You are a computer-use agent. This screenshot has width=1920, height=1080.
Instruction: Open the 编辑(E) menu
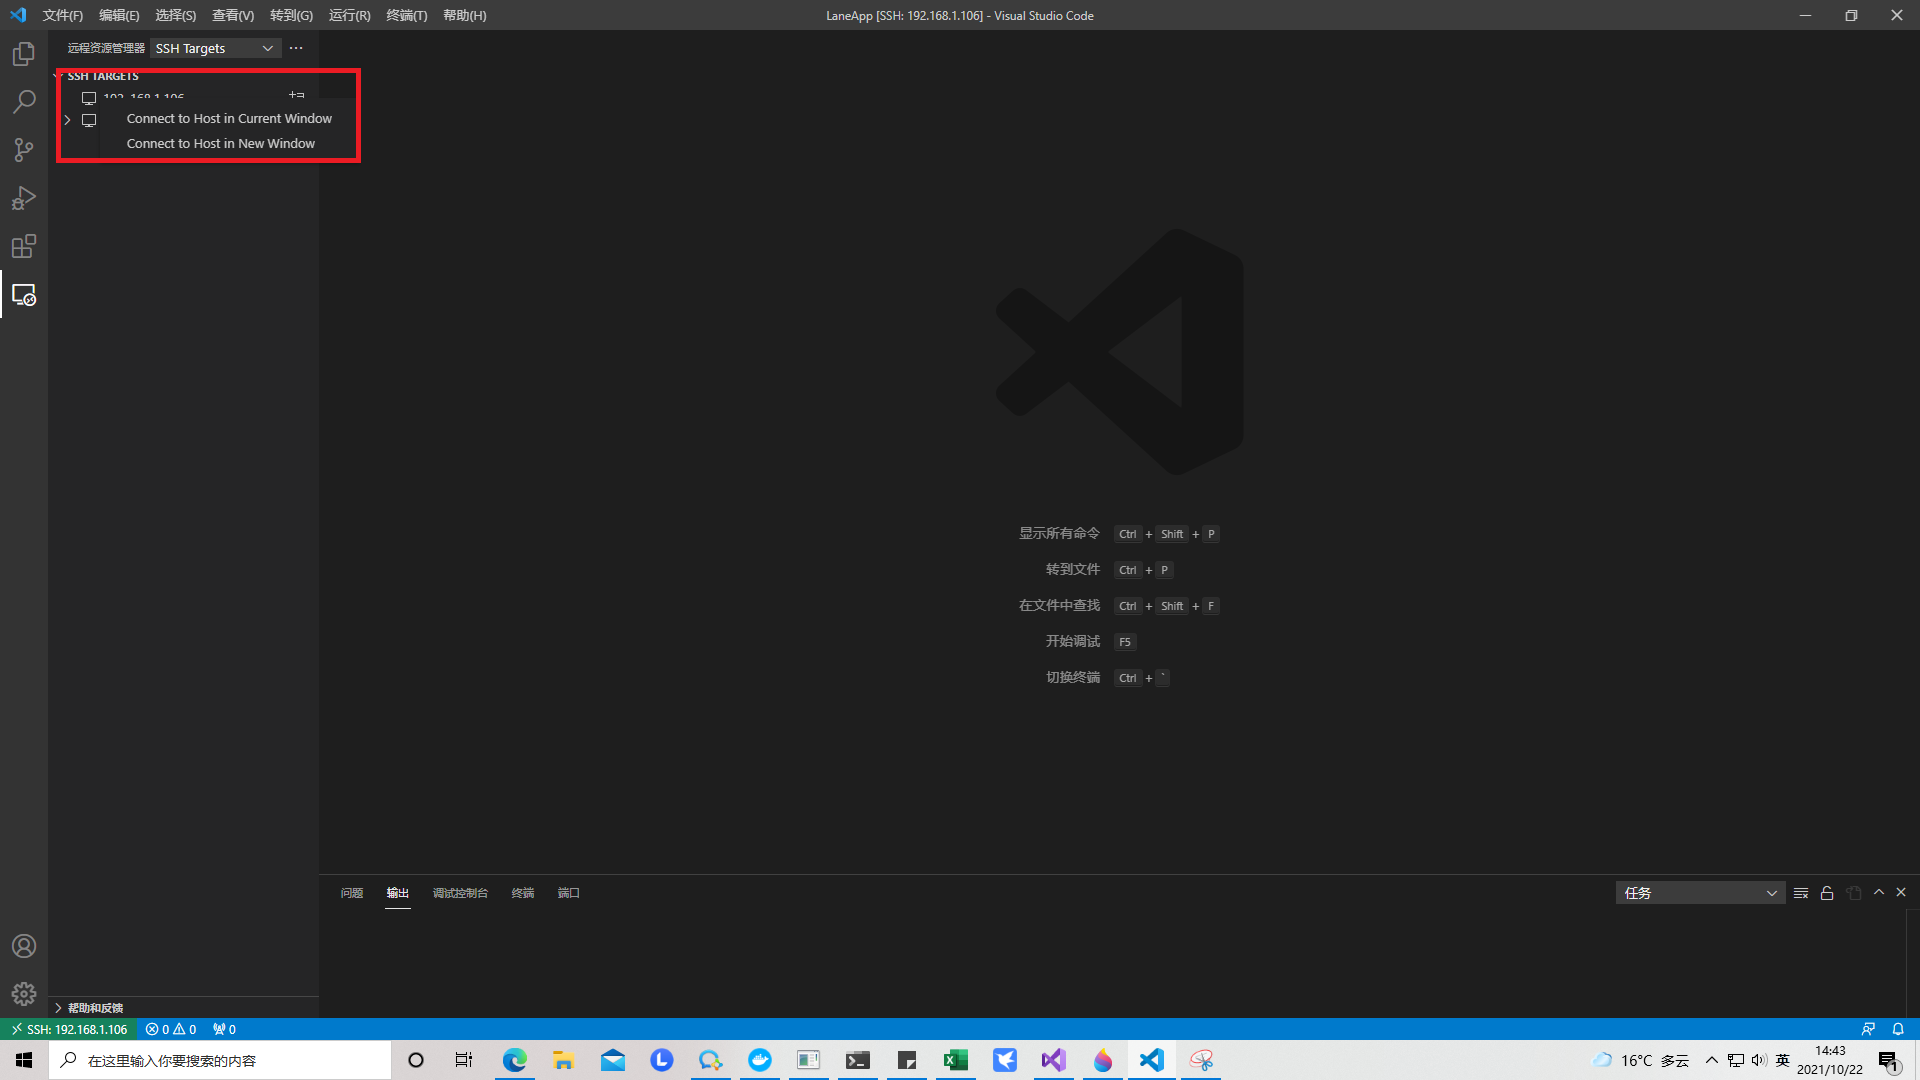(119, 15)
